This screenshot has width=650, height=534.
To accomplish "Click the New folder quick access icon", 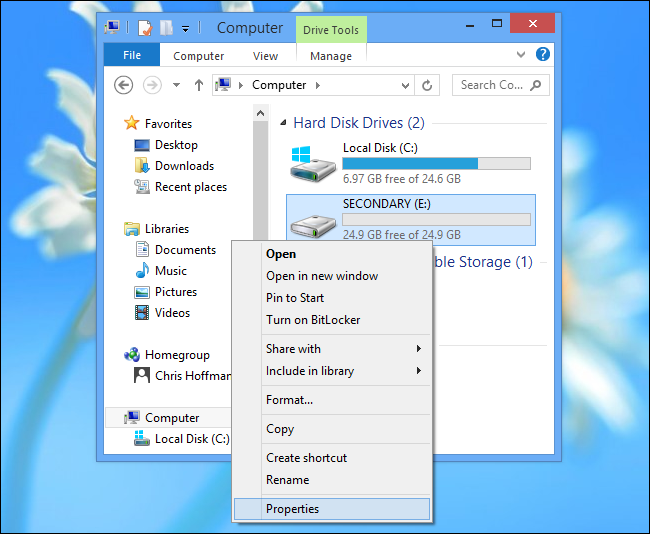I will 166,28.
